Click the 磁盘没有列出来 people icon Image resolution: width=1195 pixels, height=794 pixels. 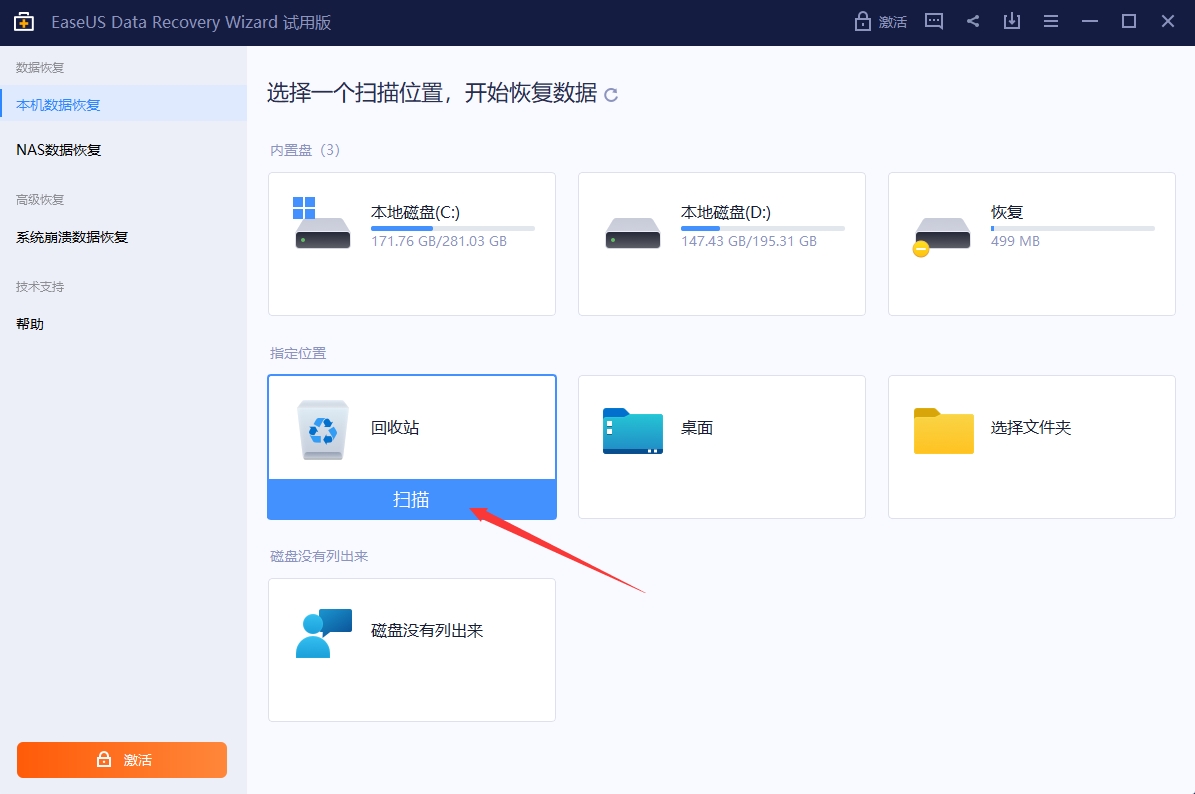(324, 632)
